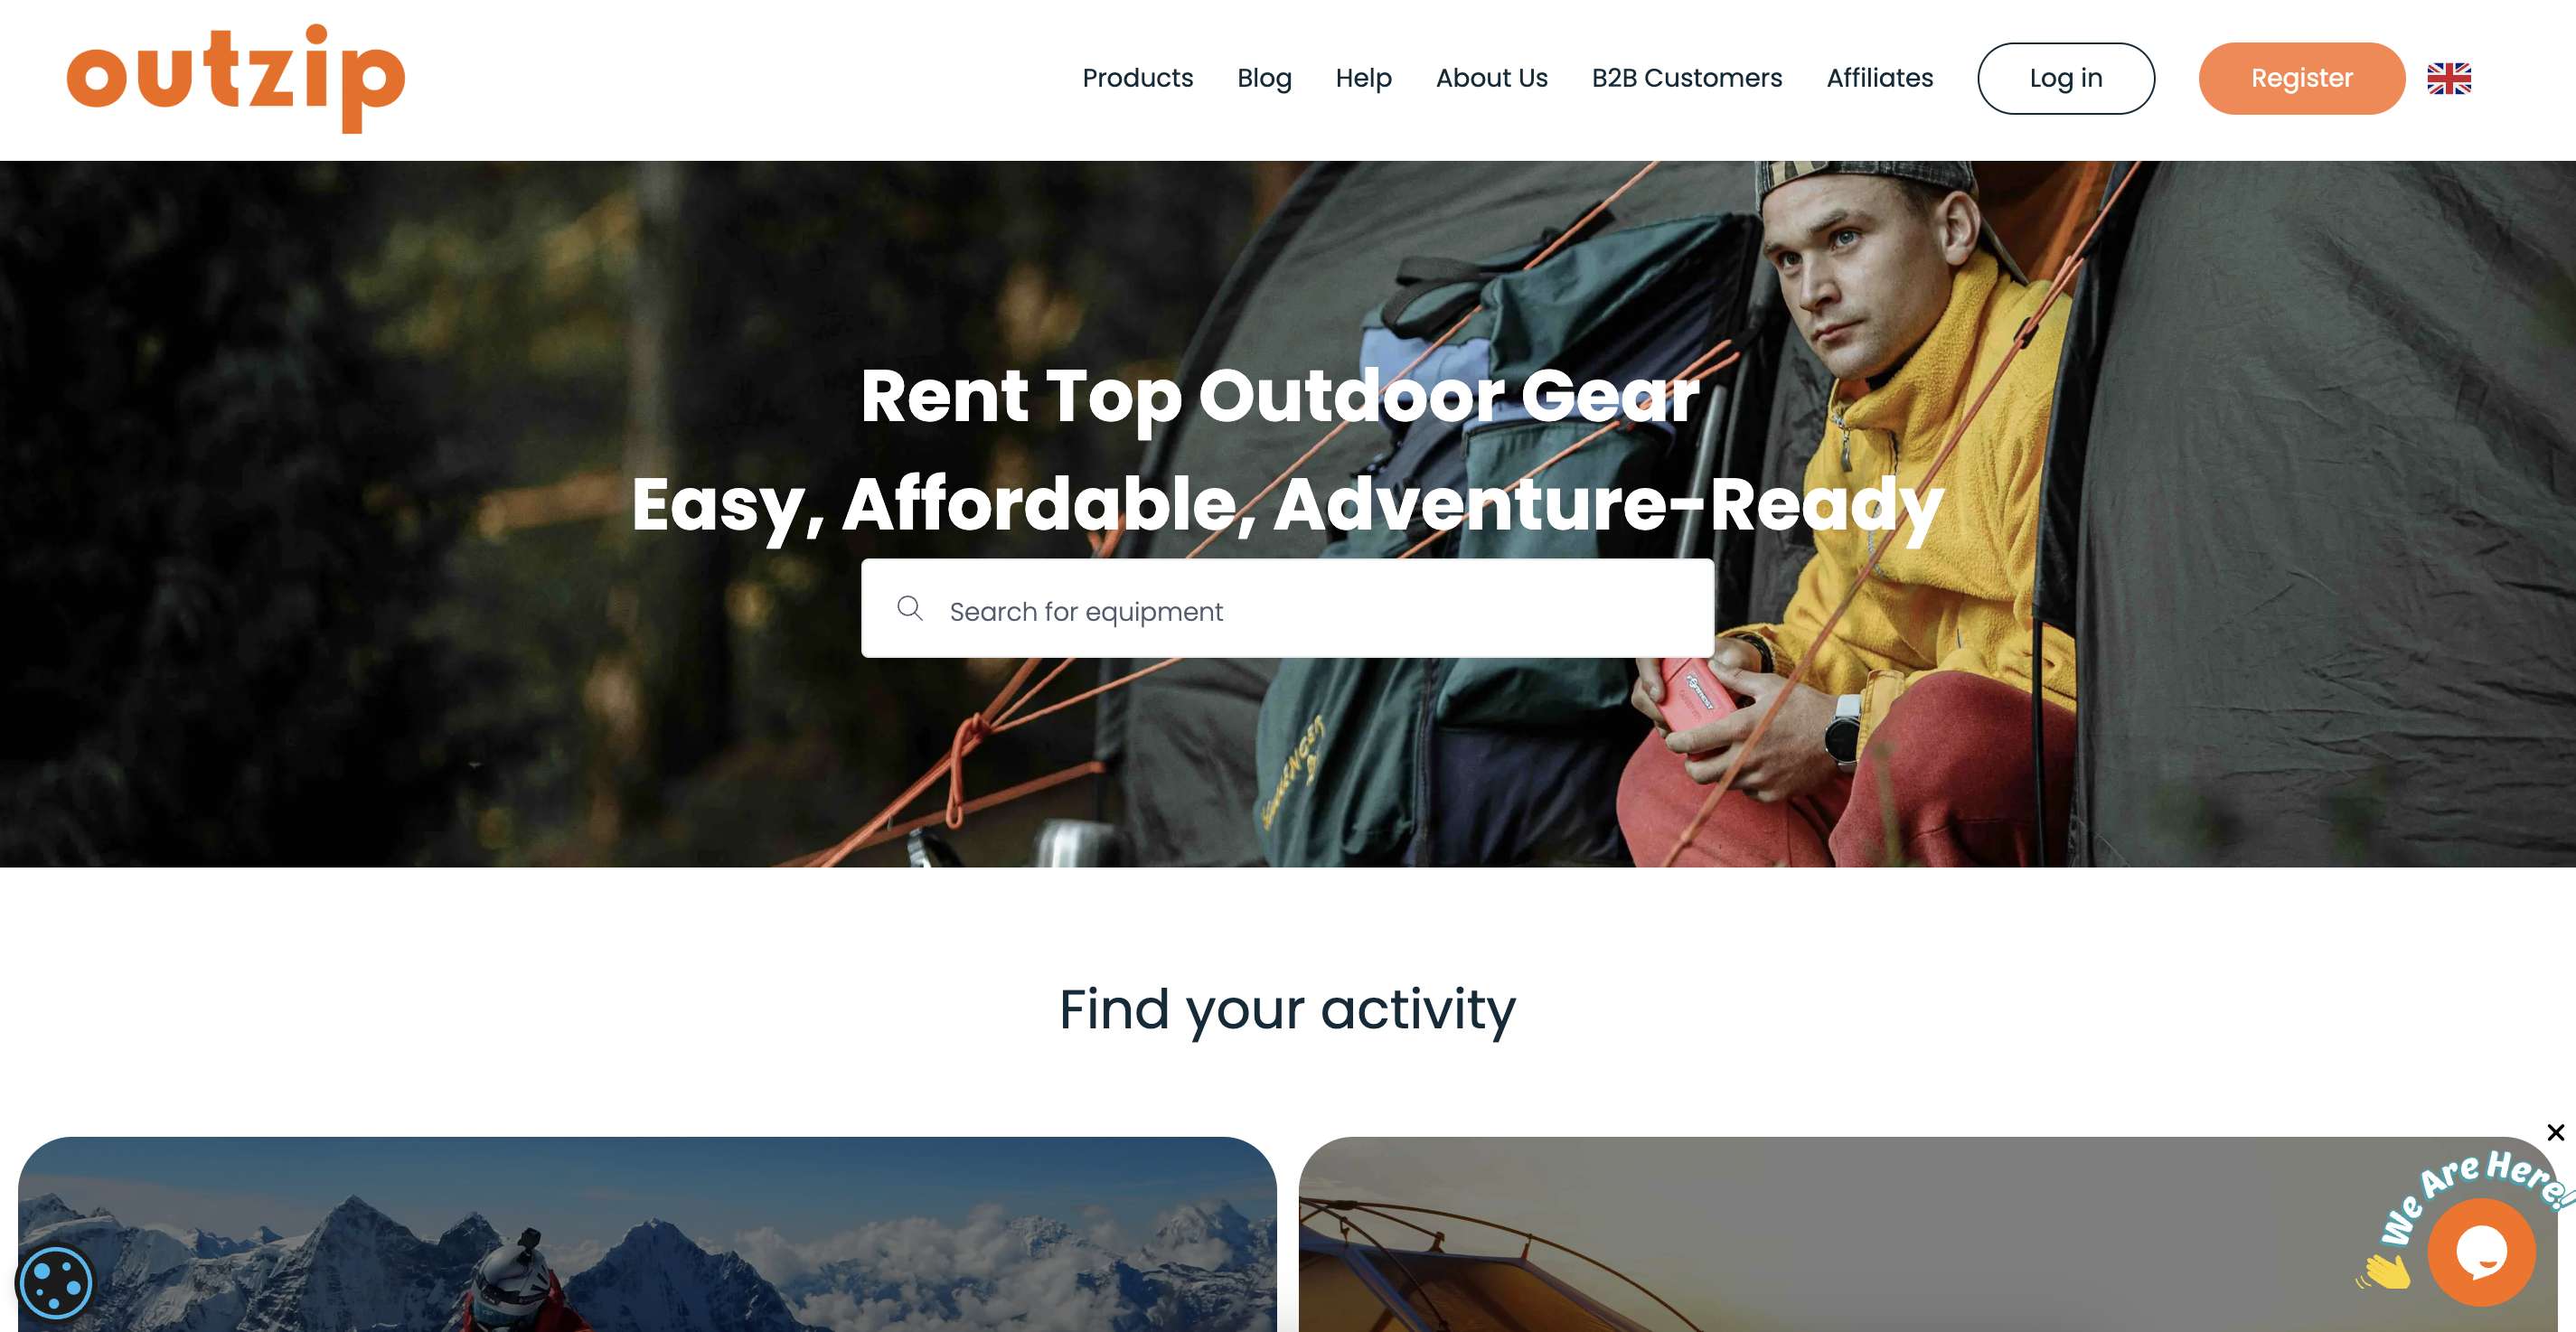Viewport: 2576px width, 1332px height.
Task: Open the mountain climbing activity card
Action: point(647,1234)
